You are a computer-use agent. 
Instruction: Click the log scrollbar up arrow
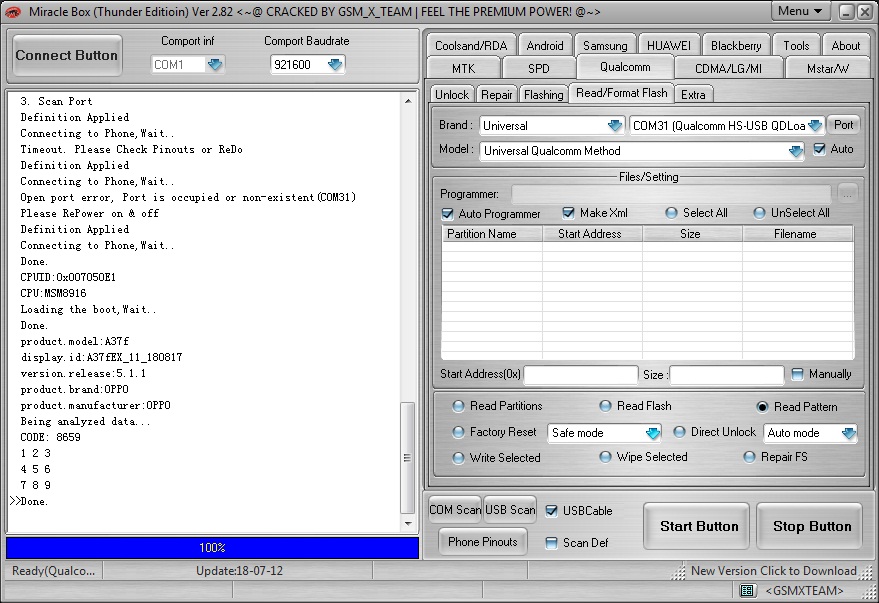(408, 101)
